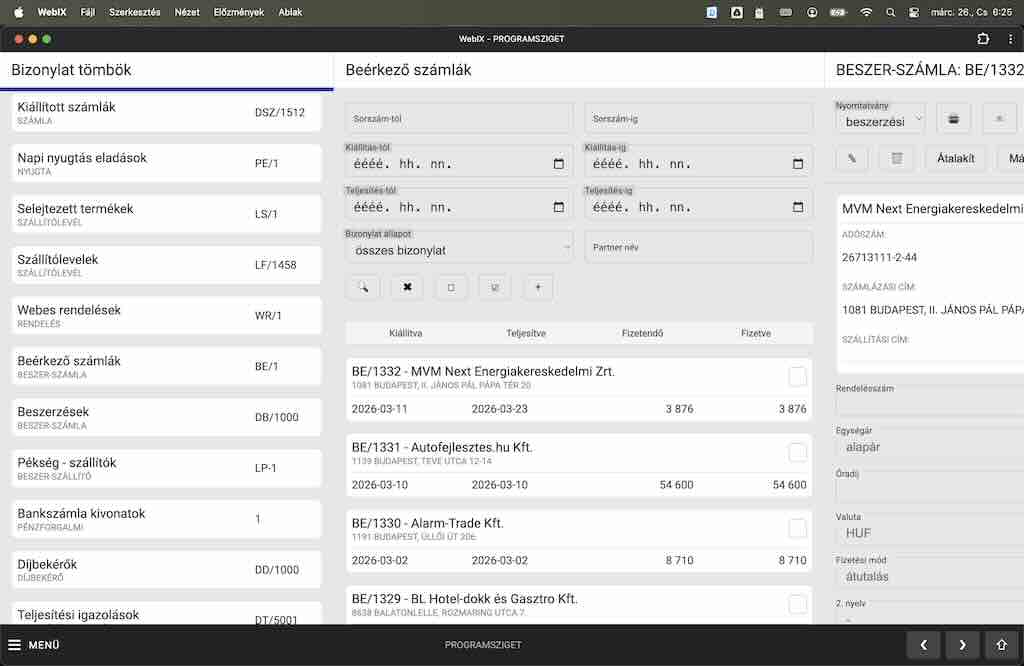Click the printer icon button
This screenshot has width=1024, height=666.
953,119
